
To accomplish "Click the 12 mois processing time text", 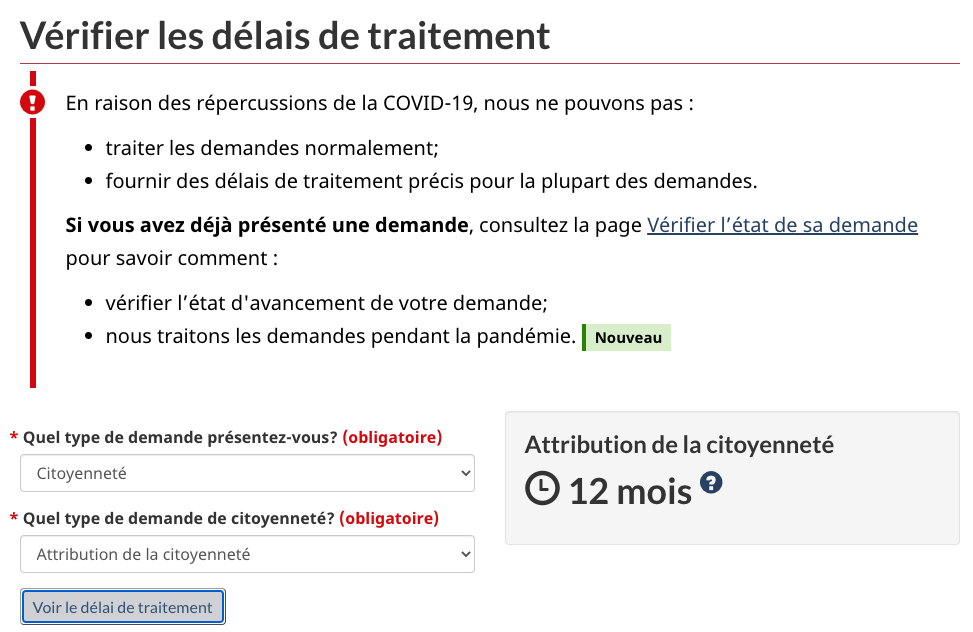I will pyautogui.click(x=630, y=491).
